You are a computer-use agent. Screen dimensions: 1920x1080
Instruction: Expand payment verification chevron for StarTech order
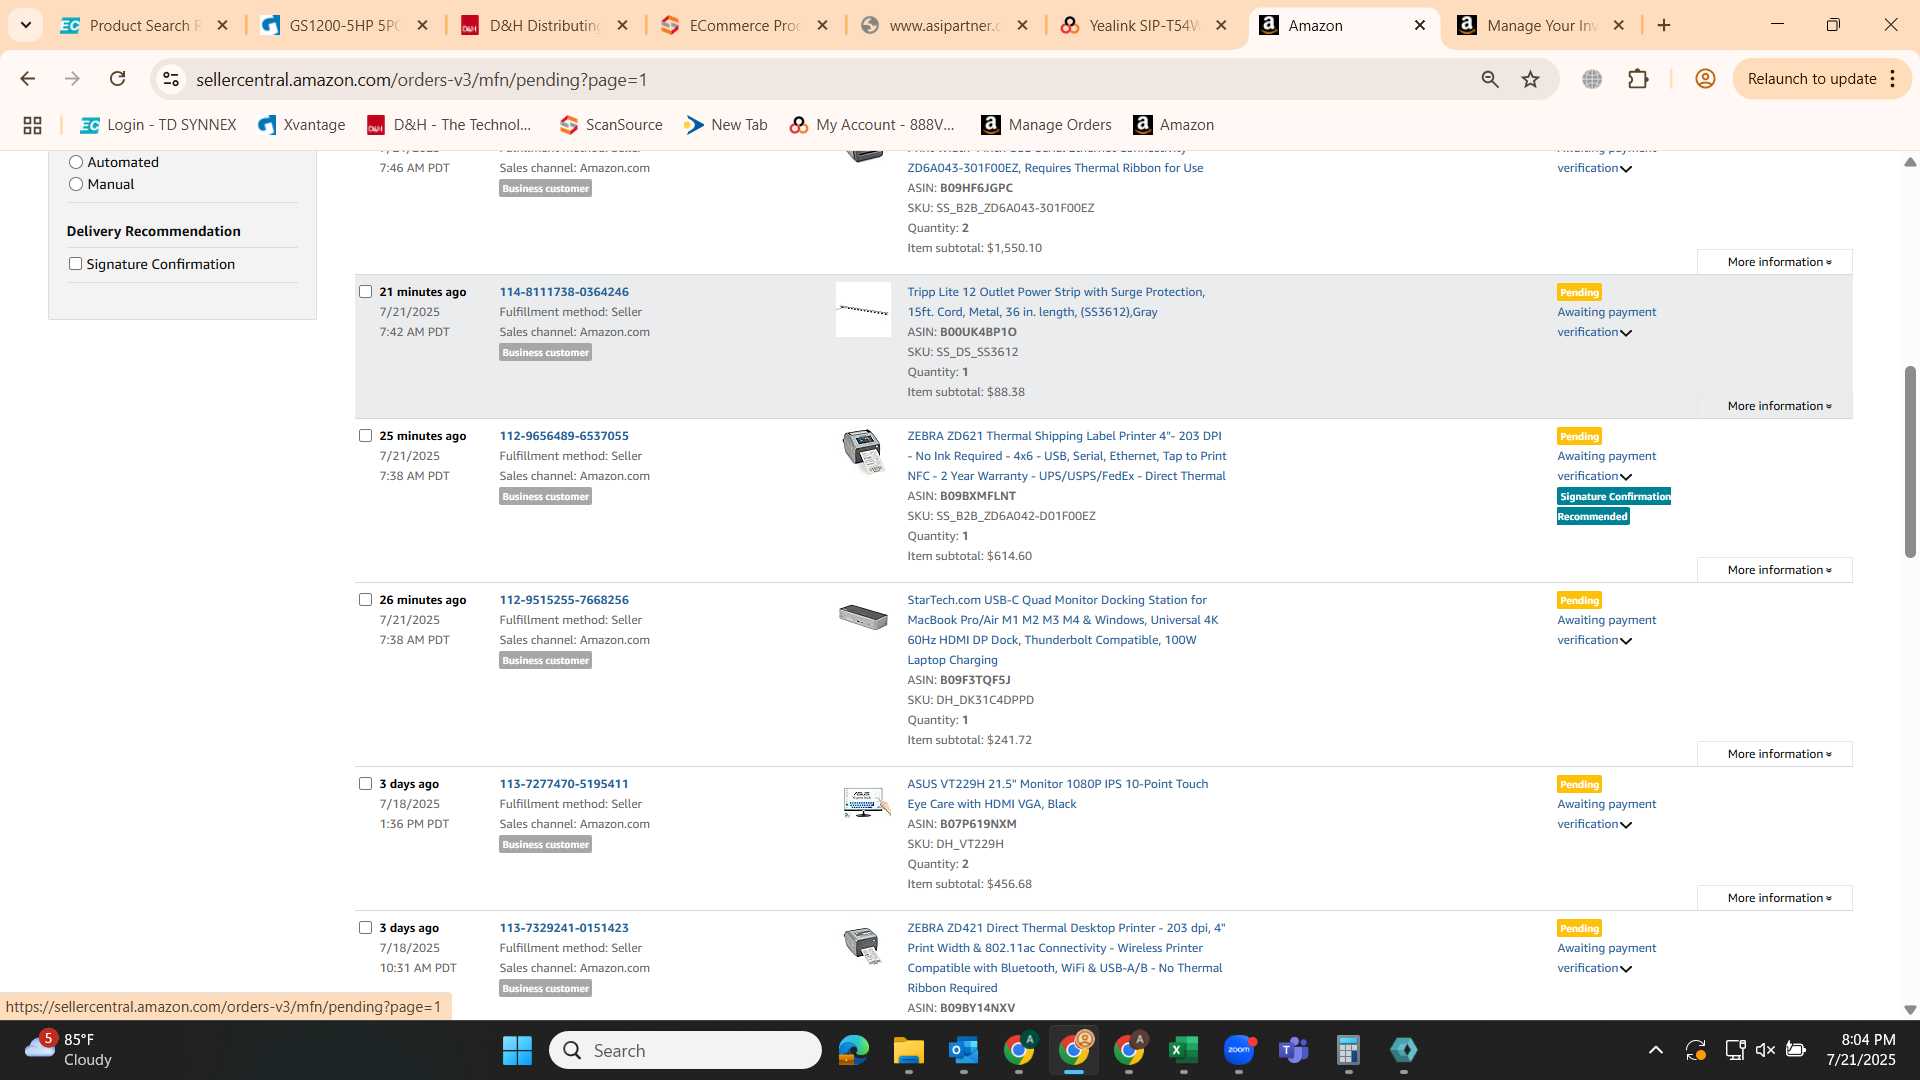click(x=1626, y=641)
